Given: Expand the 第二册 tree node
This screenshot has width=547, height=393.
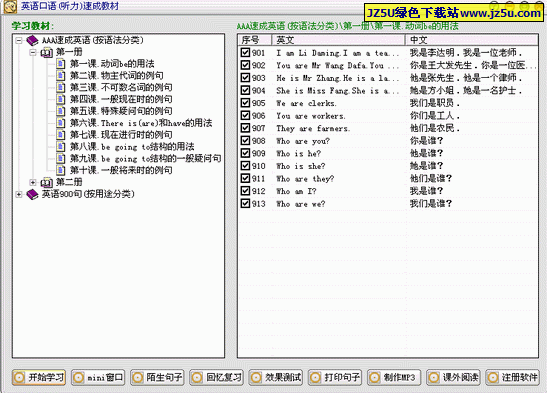Looking at the screenshot, I should [x=33, y=182].
